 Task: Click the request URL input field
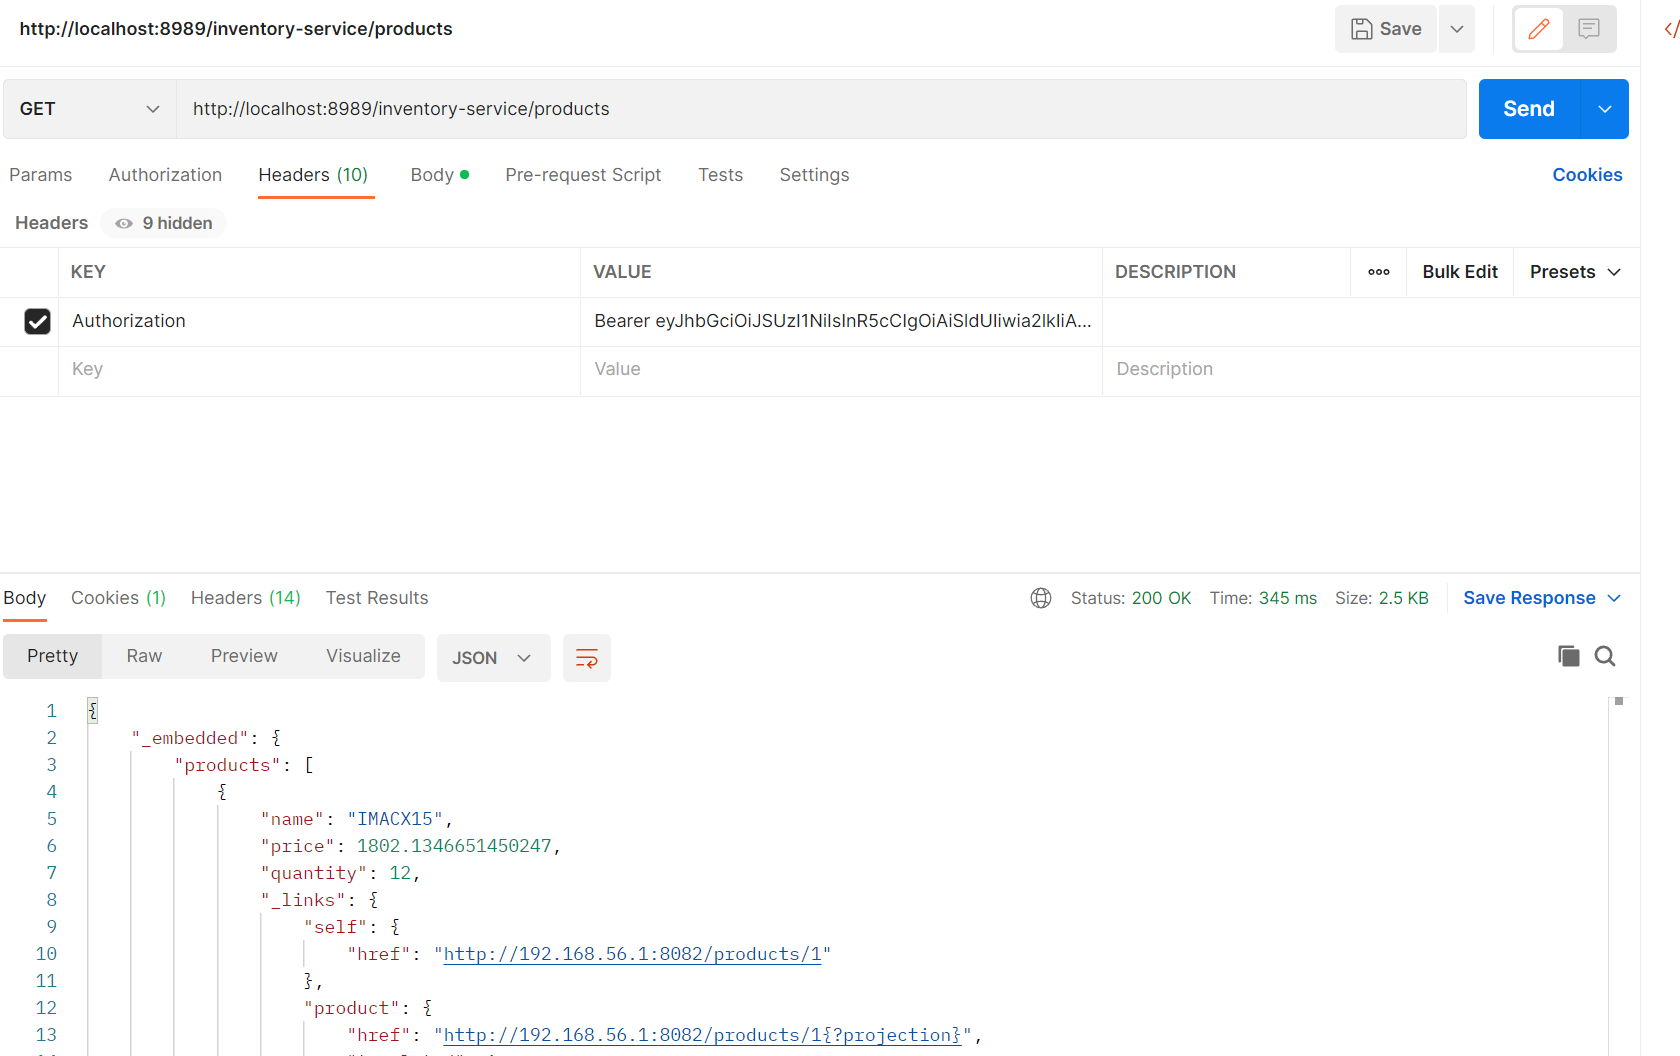click(x=821, y=109)
